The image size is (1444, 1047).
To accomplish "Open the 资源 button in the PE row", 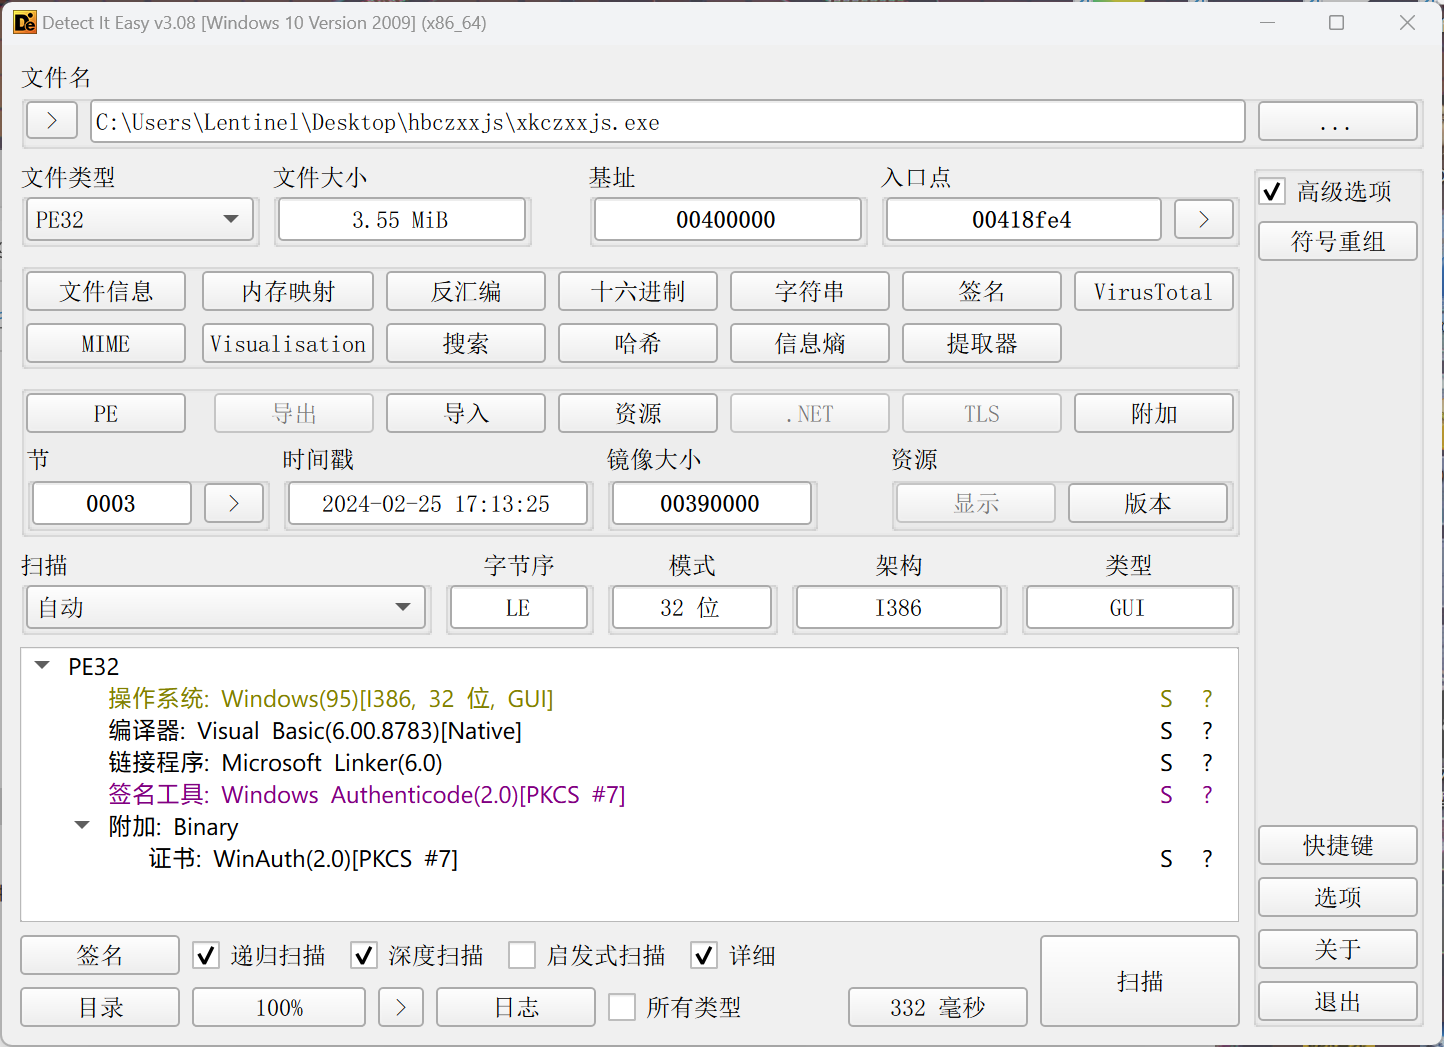I will (638, 413).
